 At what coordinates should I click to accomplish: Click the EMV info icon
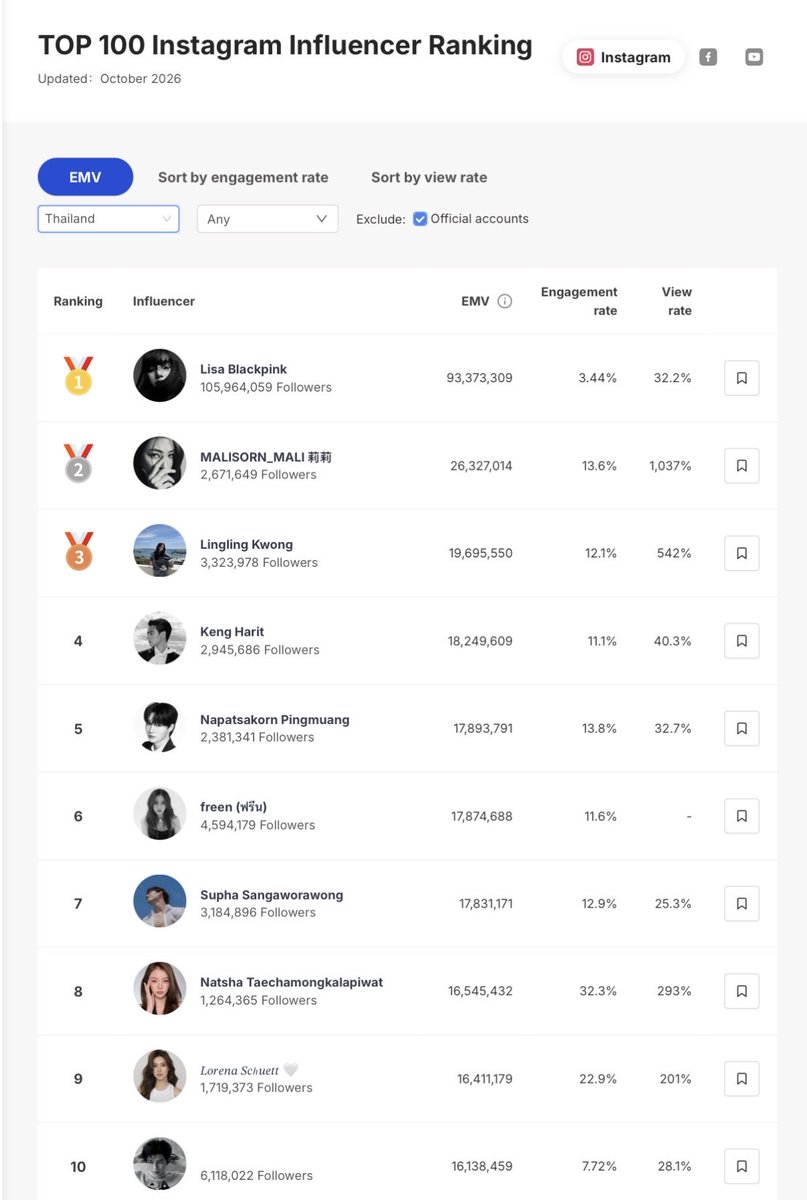[505, 301]
